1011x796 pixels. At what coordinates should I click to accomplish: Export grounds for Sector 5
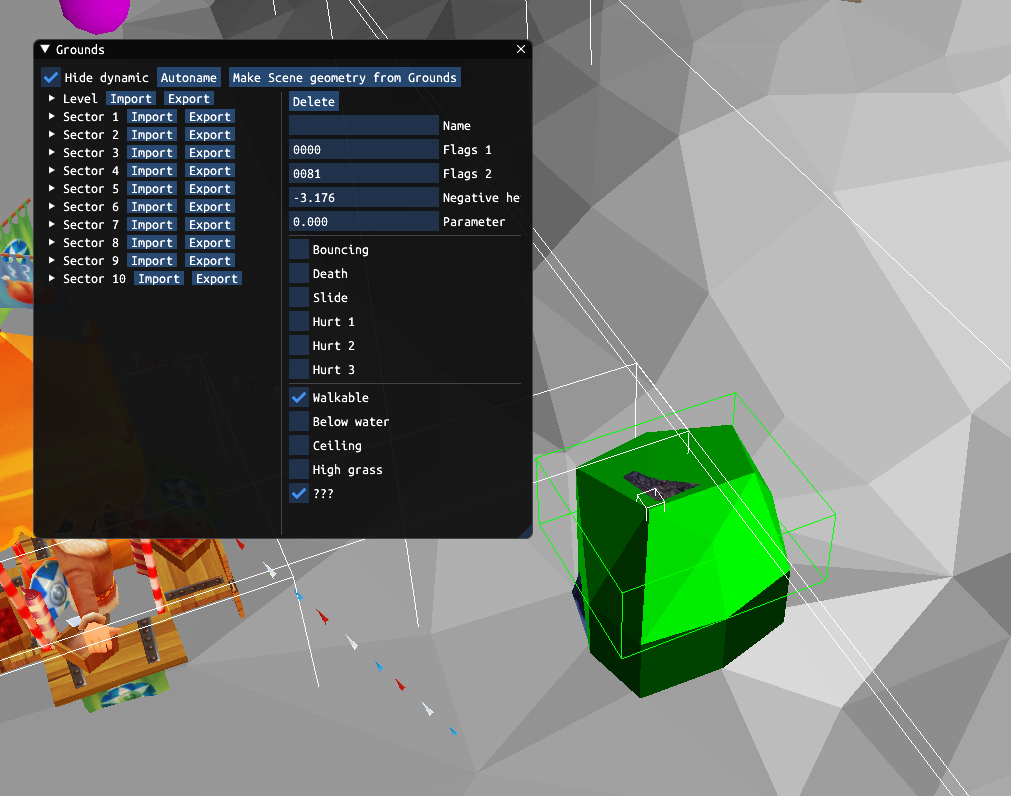(x=210, y=189)
